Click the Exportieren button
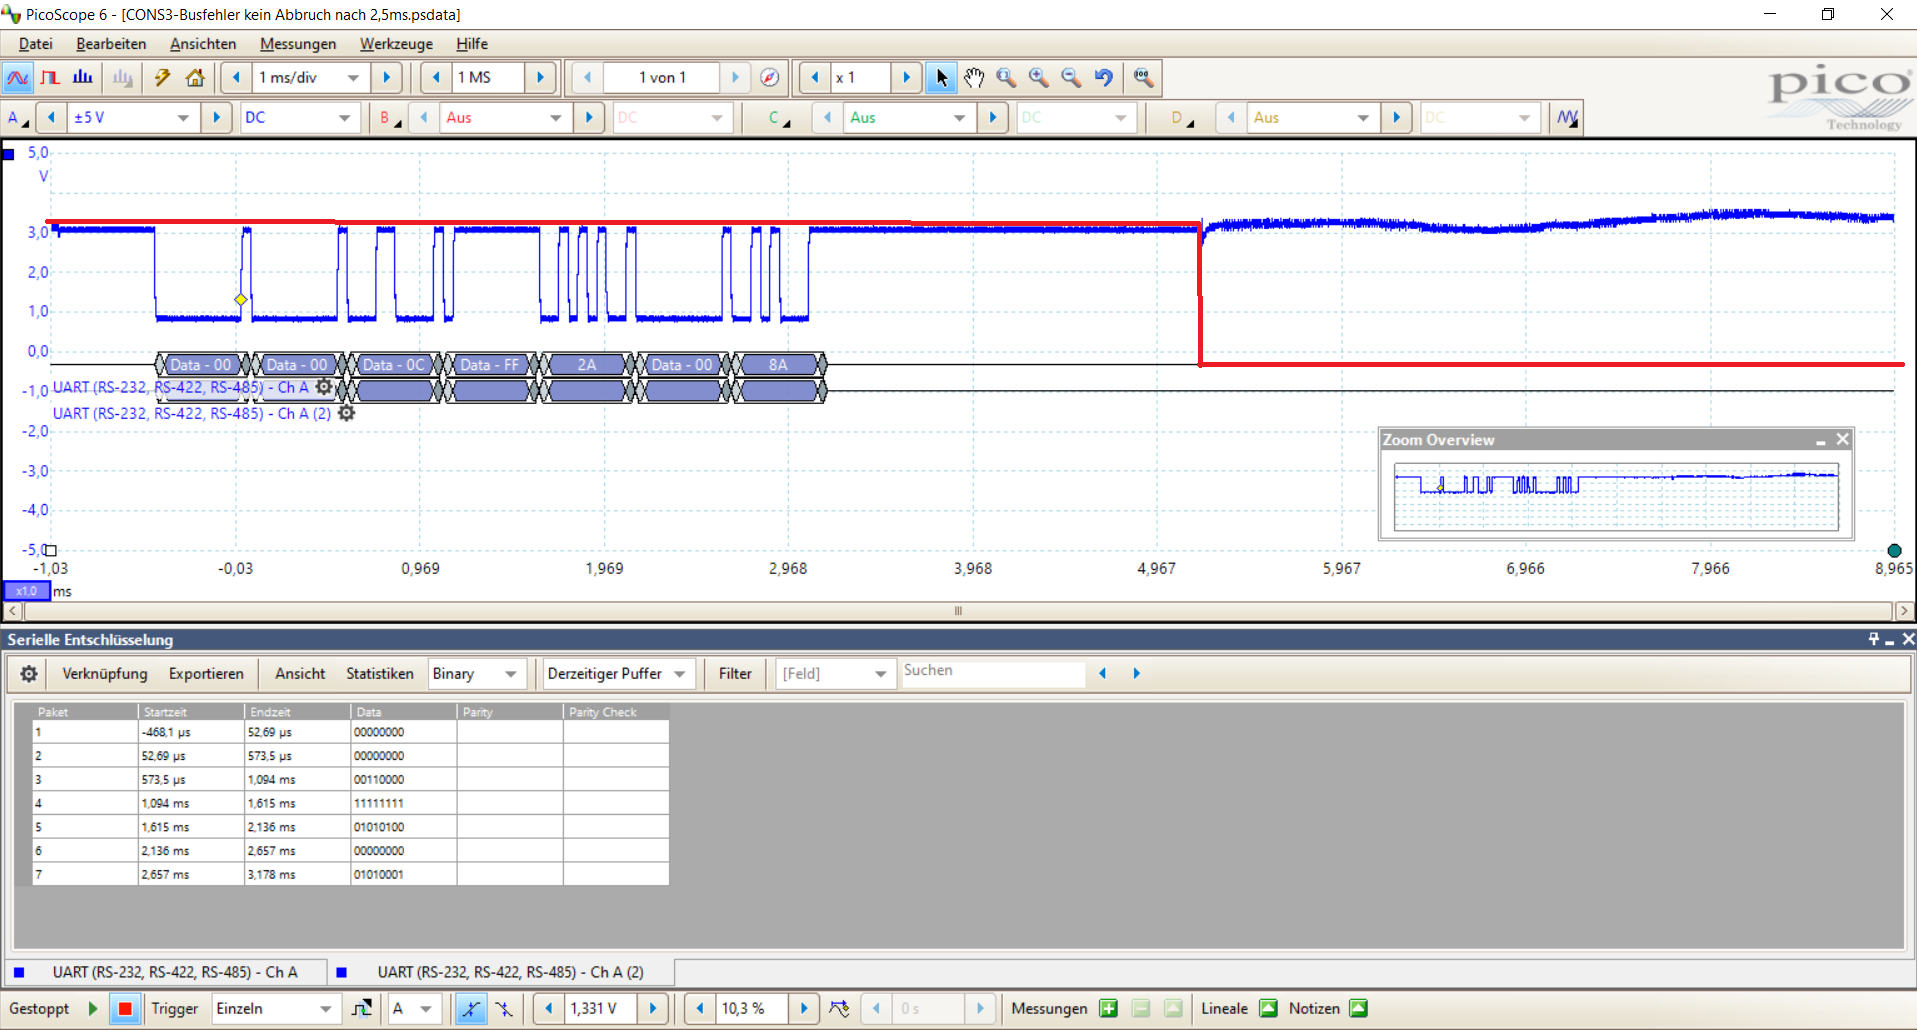The image size is (1917, 1030). (206, 673)
